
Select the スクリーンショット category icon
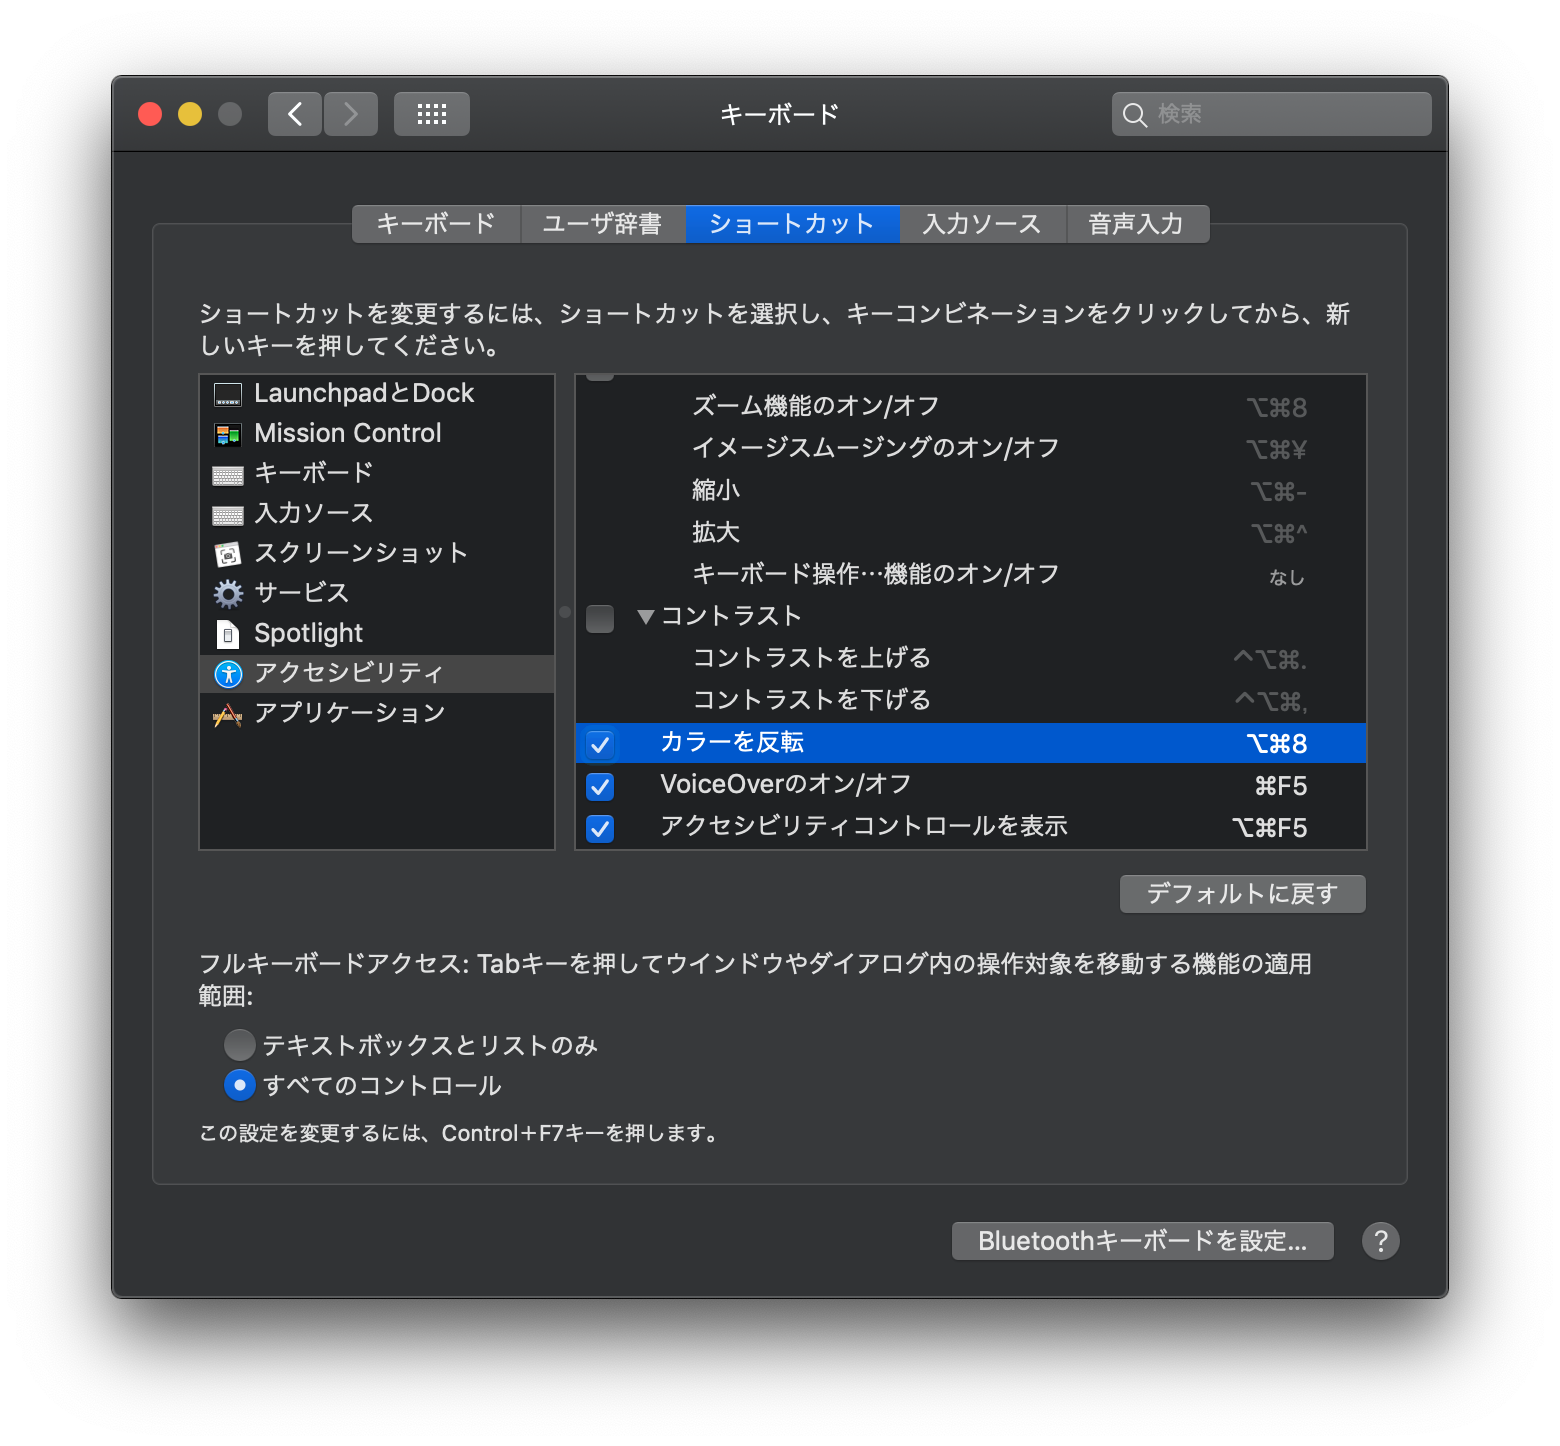[x=228, y=553]
